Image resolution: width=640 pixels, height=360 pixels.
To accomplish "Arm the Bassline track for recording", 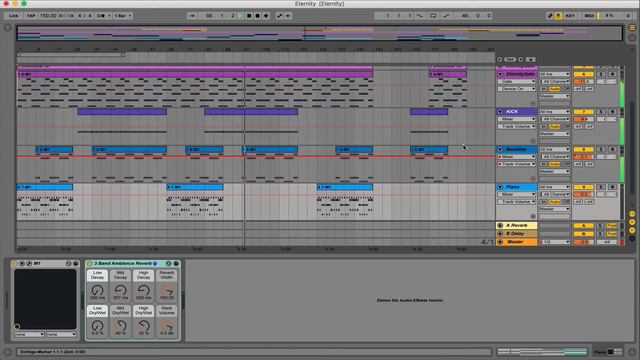I will coord(612,149).
